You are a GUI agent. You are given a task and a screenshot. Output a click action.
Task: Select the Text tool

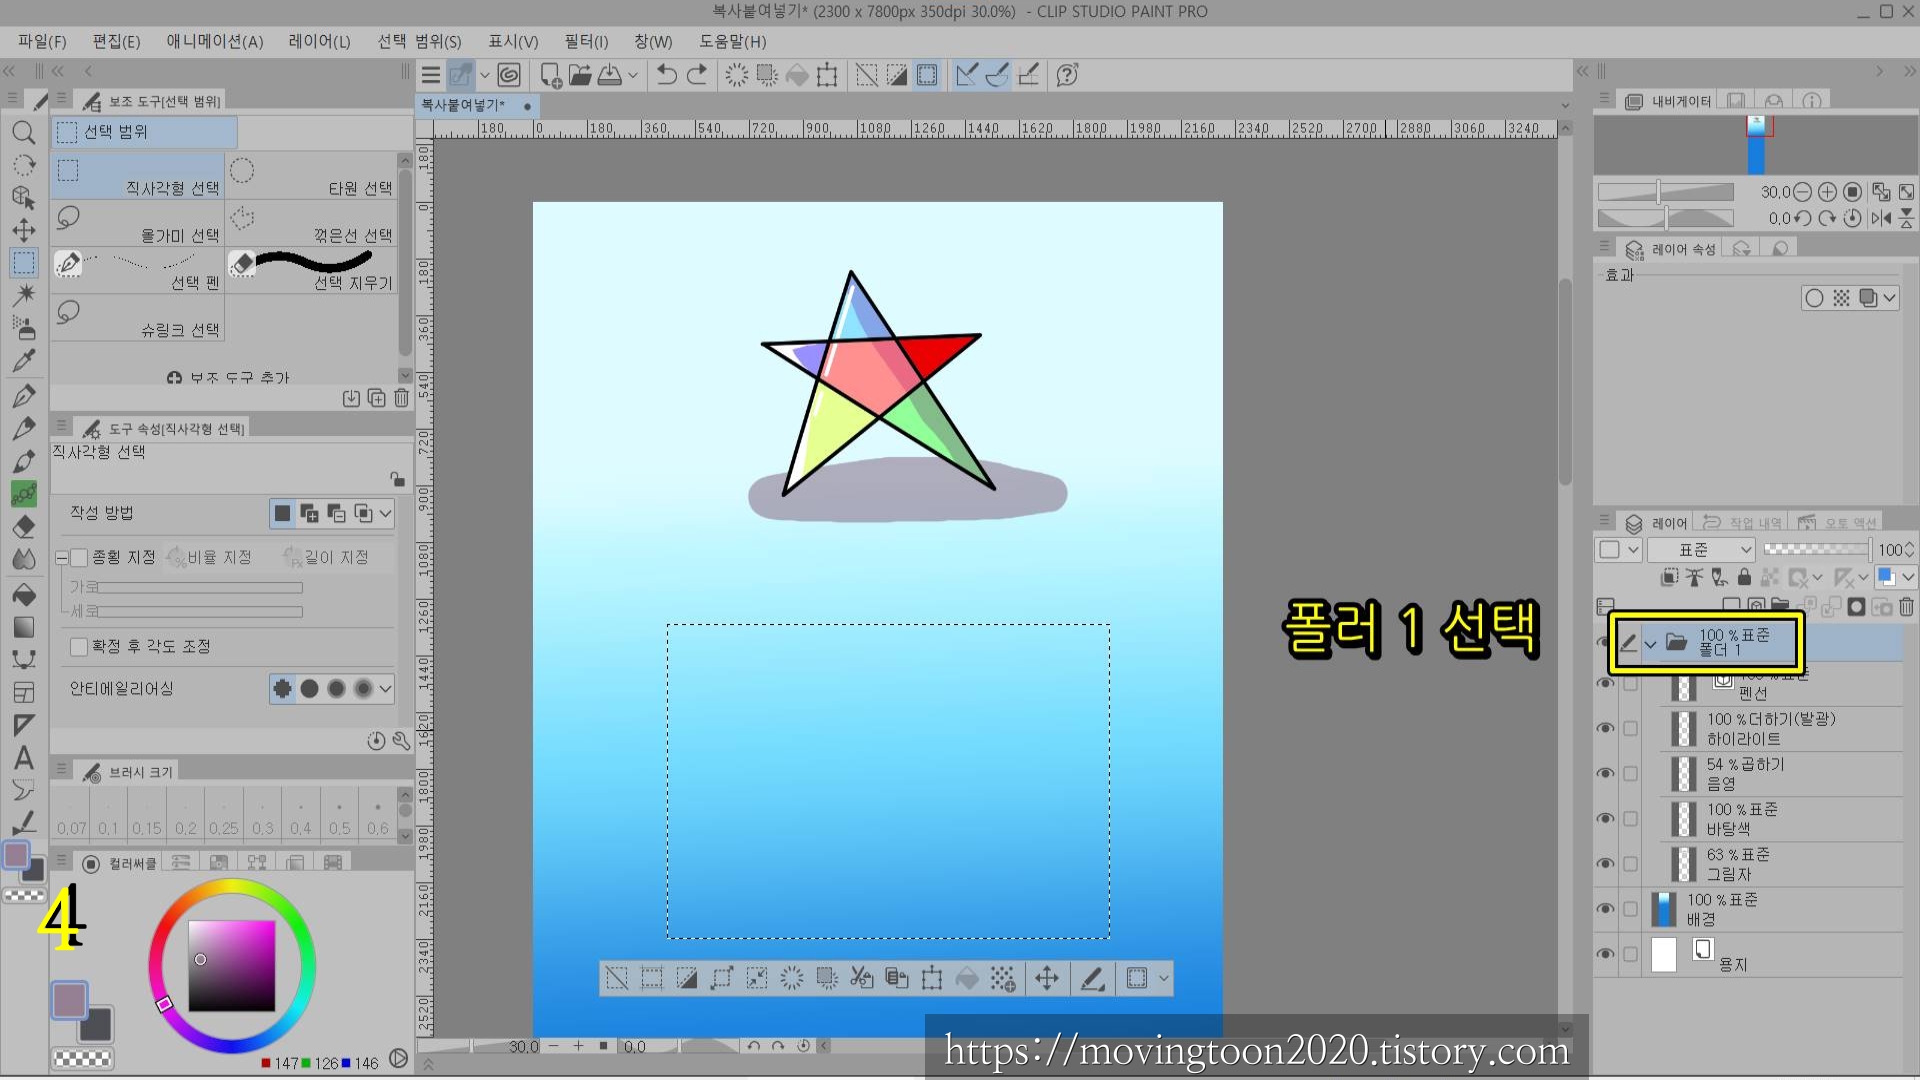point(24,758)
